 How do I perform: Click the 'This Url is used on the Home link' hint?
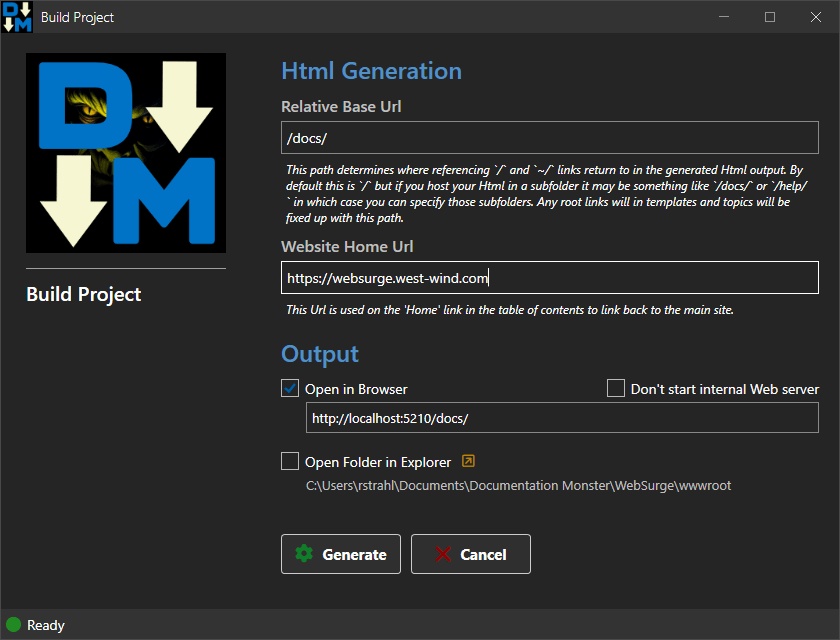(x=510, y=310)
